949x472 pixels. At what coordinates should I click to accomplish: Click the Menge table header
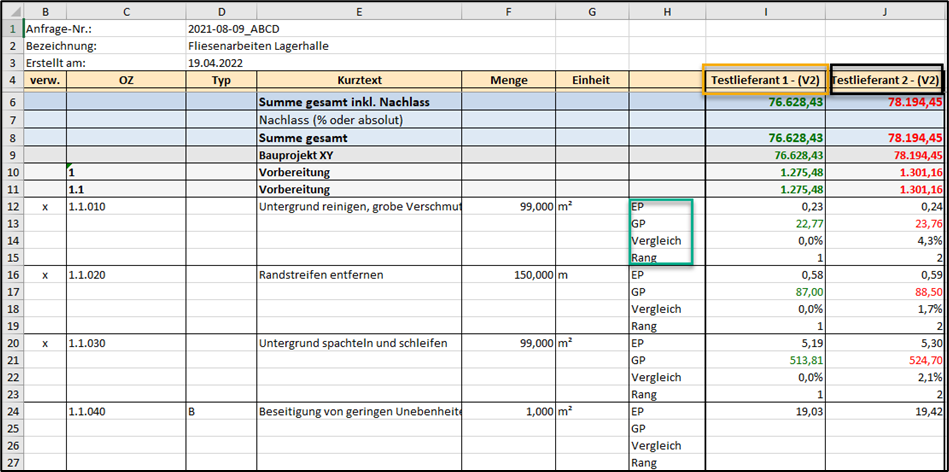[x=509, y=80]
